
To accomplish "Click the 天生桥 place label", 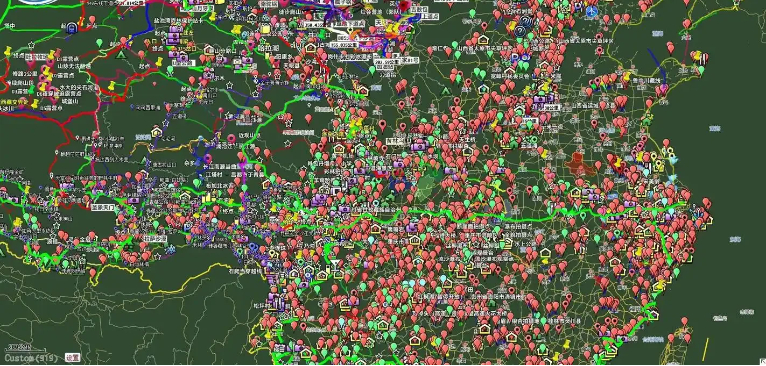I will [468, 139].
